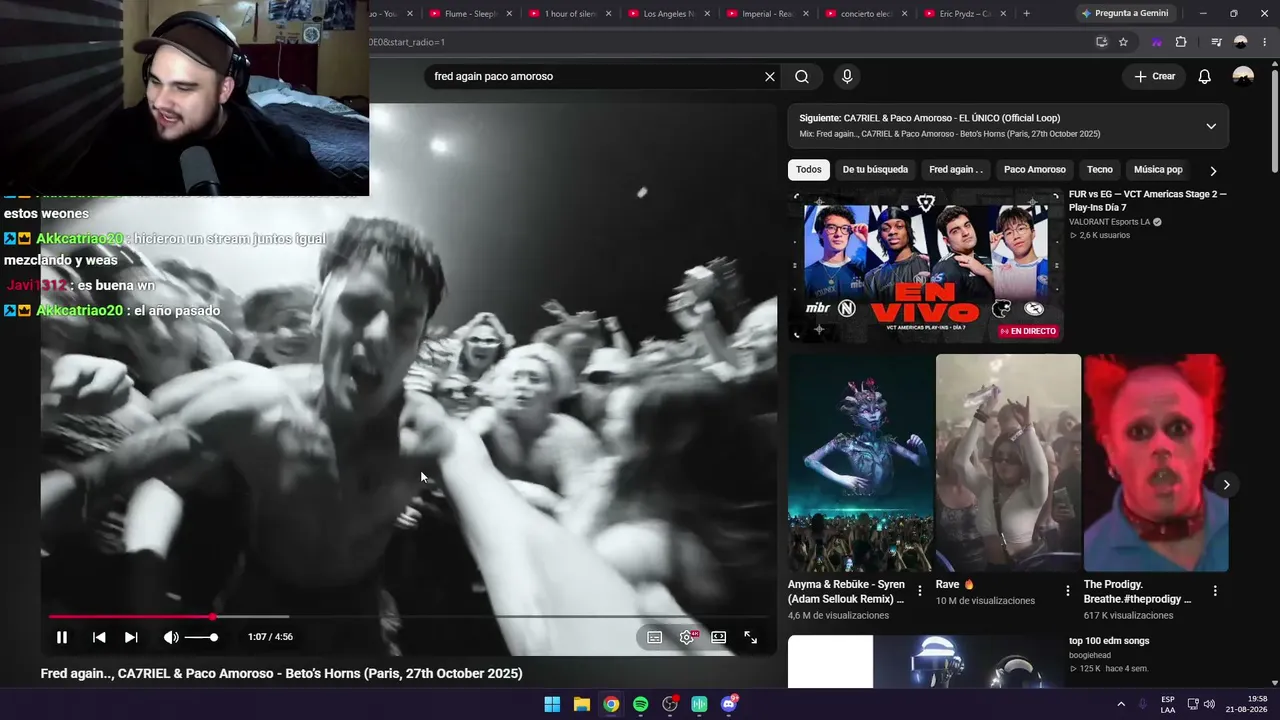Adjust the player volume slider
1280x720 pixels.
click(x=201, y=637)
